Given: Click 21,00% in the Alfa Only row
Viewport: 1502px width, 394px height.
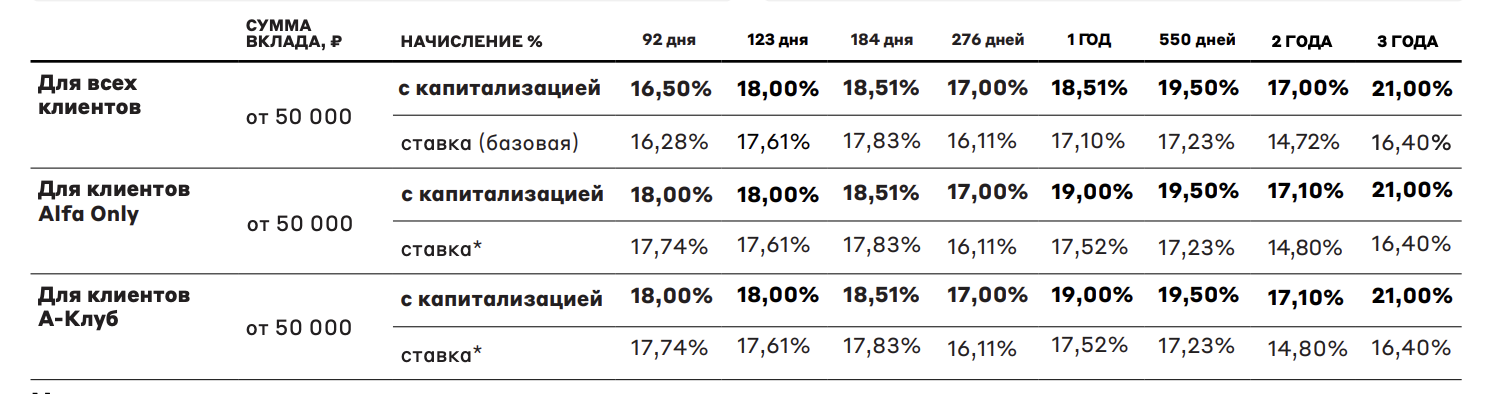Looking at the screenshot, I should (x=1412, y=192).
